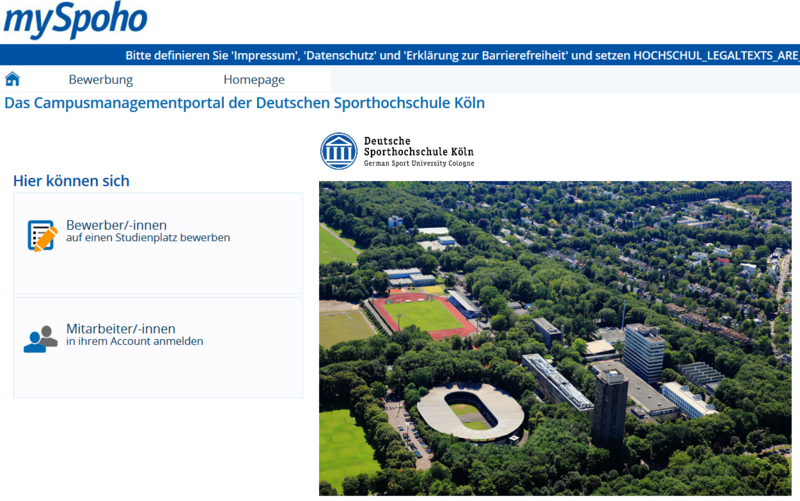Image resolution: width=800 pixels, height=501 pixels.
Task: Click the application form pencil icon
Action: (42, 235)
